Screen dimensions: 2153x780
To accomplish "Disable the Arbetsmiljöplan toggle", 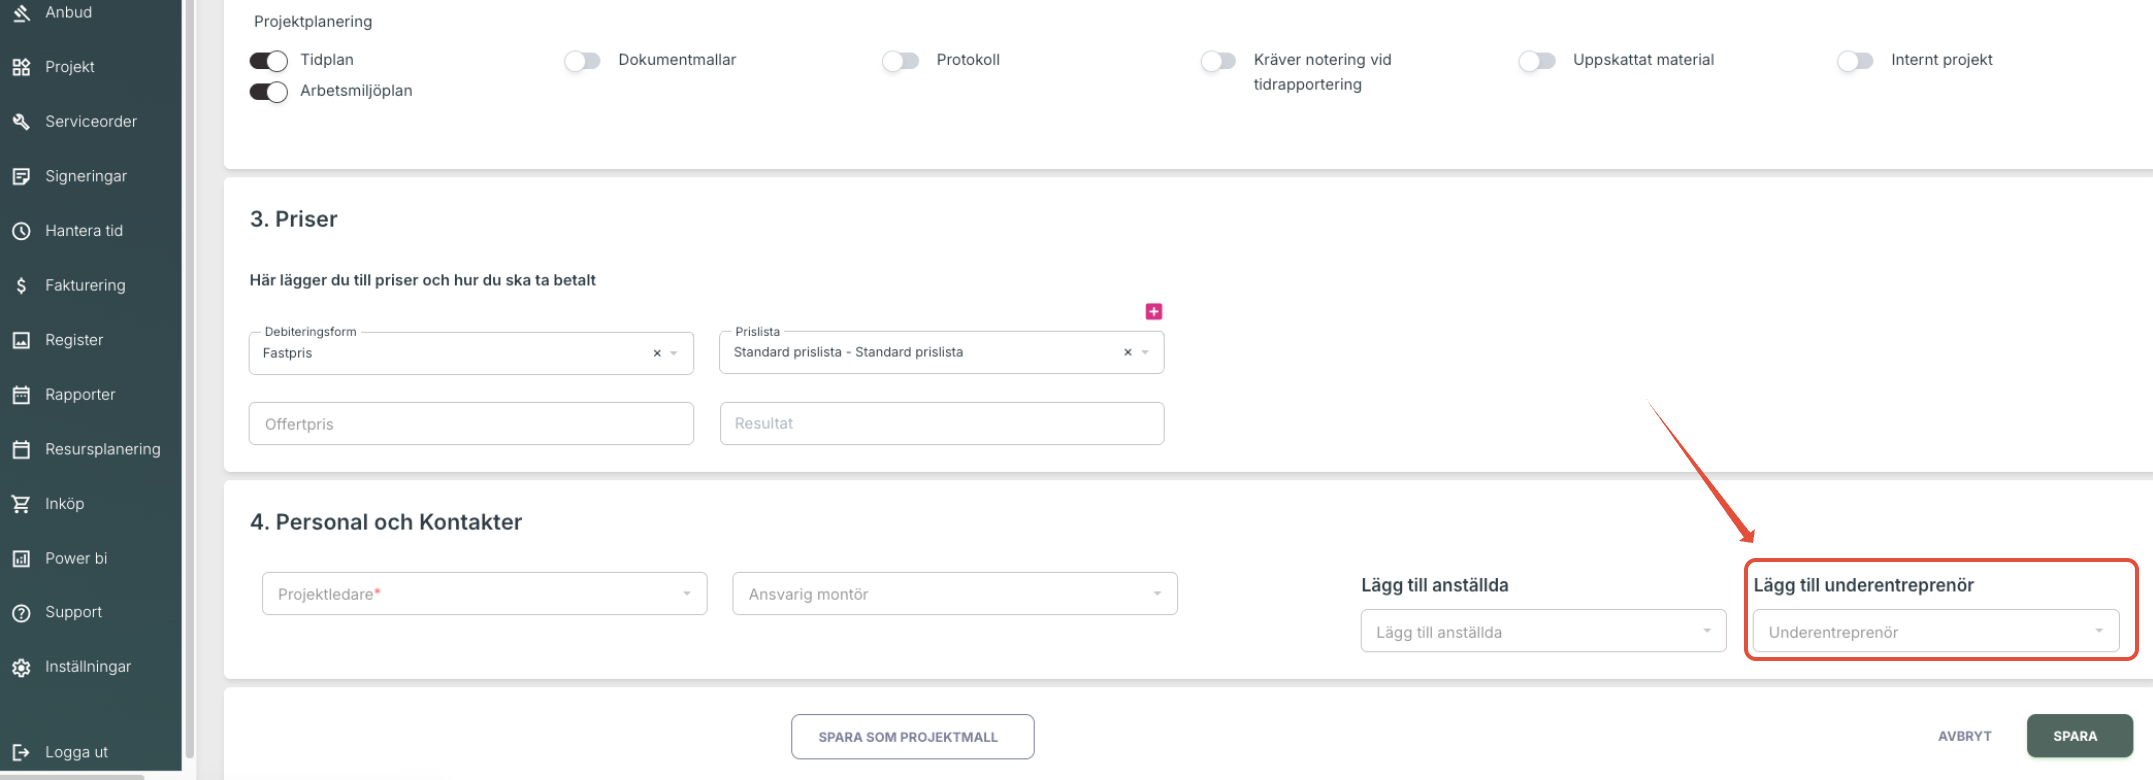I will click(x=268, y=92).
